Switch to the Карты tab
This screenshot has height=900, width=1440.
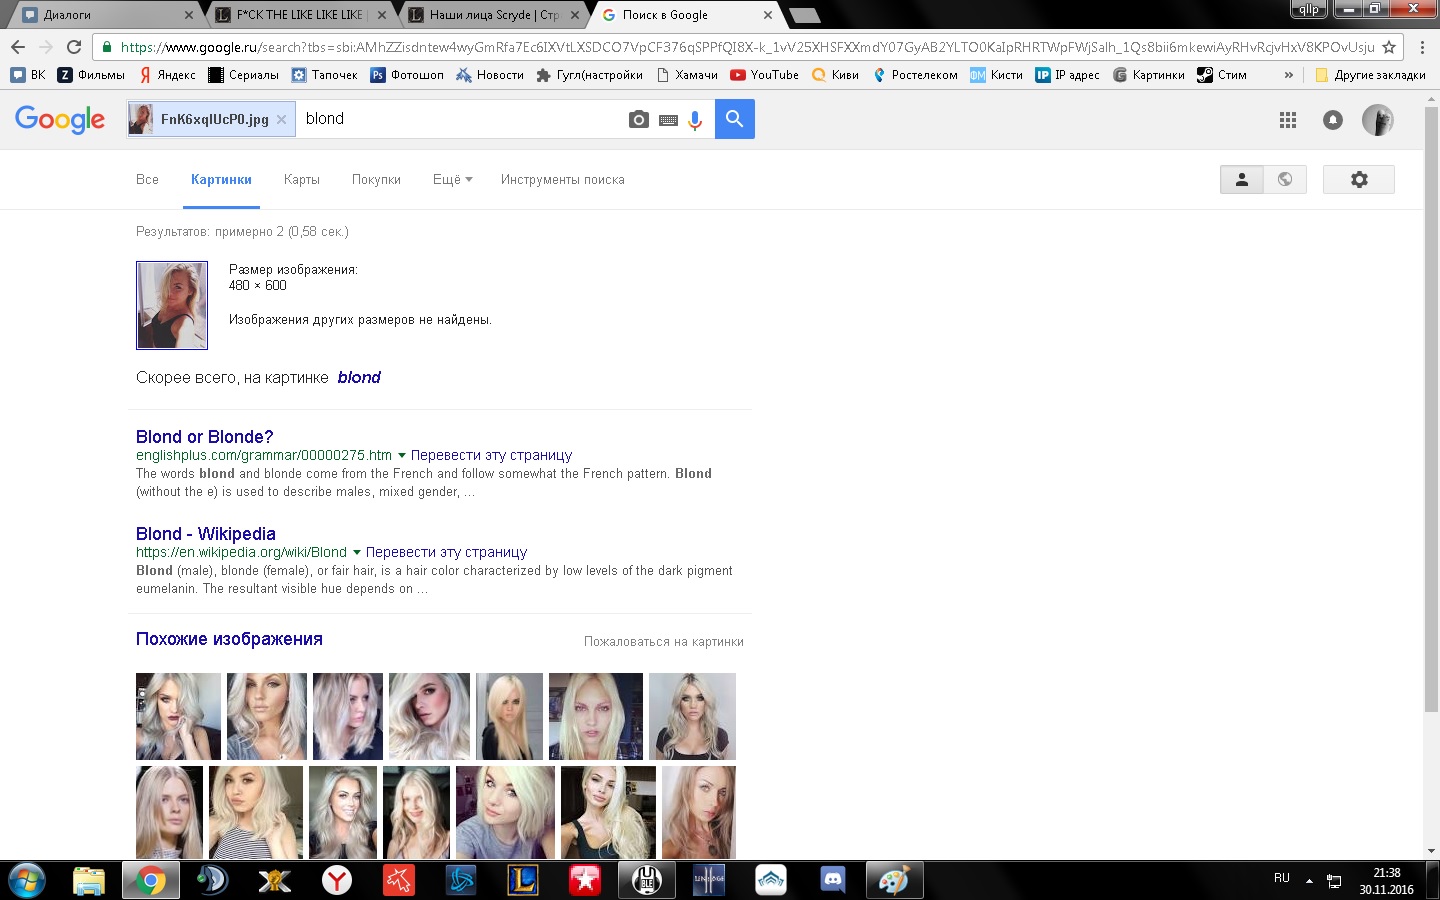pyautogui.click(x=301, y=180)
